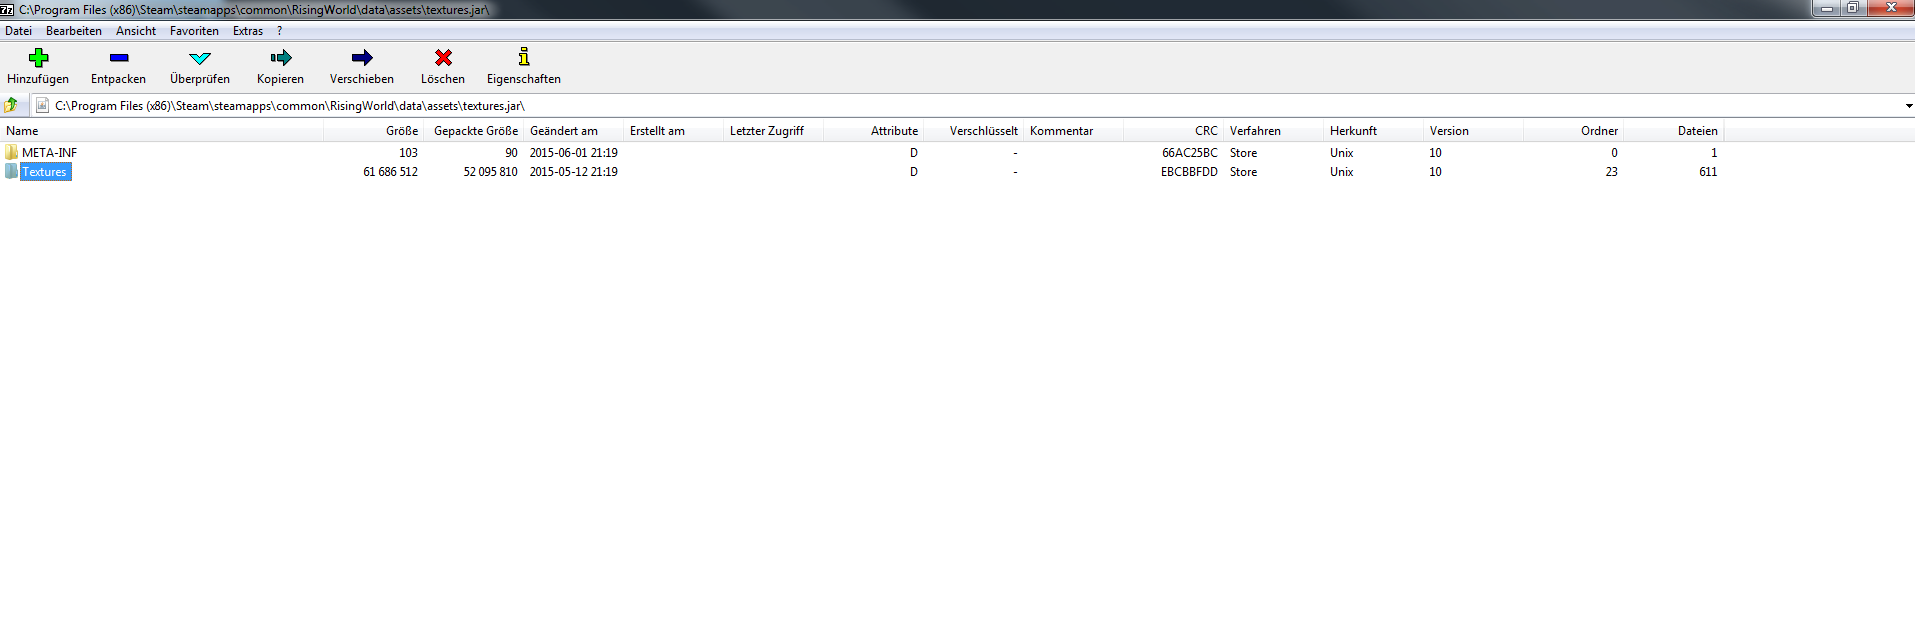
Task: Click the Kopieren toolbar icon
Action: [280, 58]
